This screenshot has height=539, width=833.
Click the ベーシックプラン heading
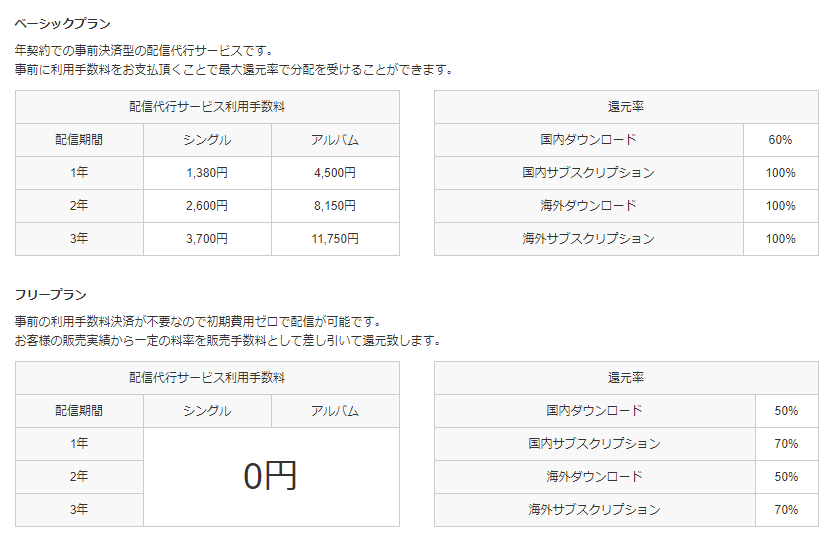click(x=63, y=23)
